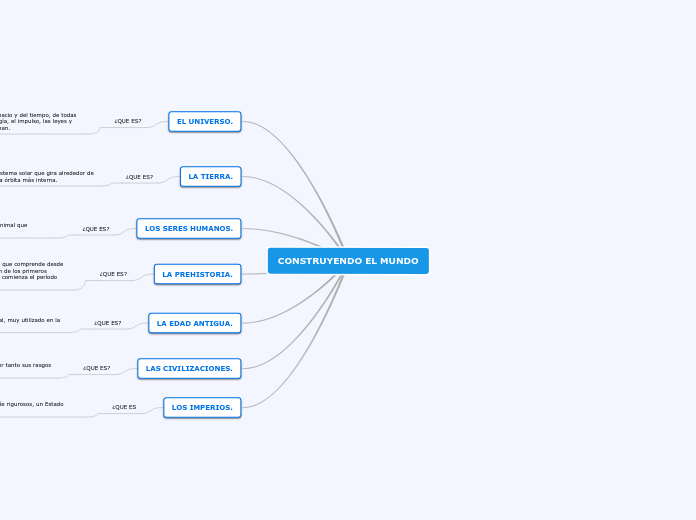Select the LA PREHISTORIA. node
The image size is (696, 520).
(x=198, y=274)
